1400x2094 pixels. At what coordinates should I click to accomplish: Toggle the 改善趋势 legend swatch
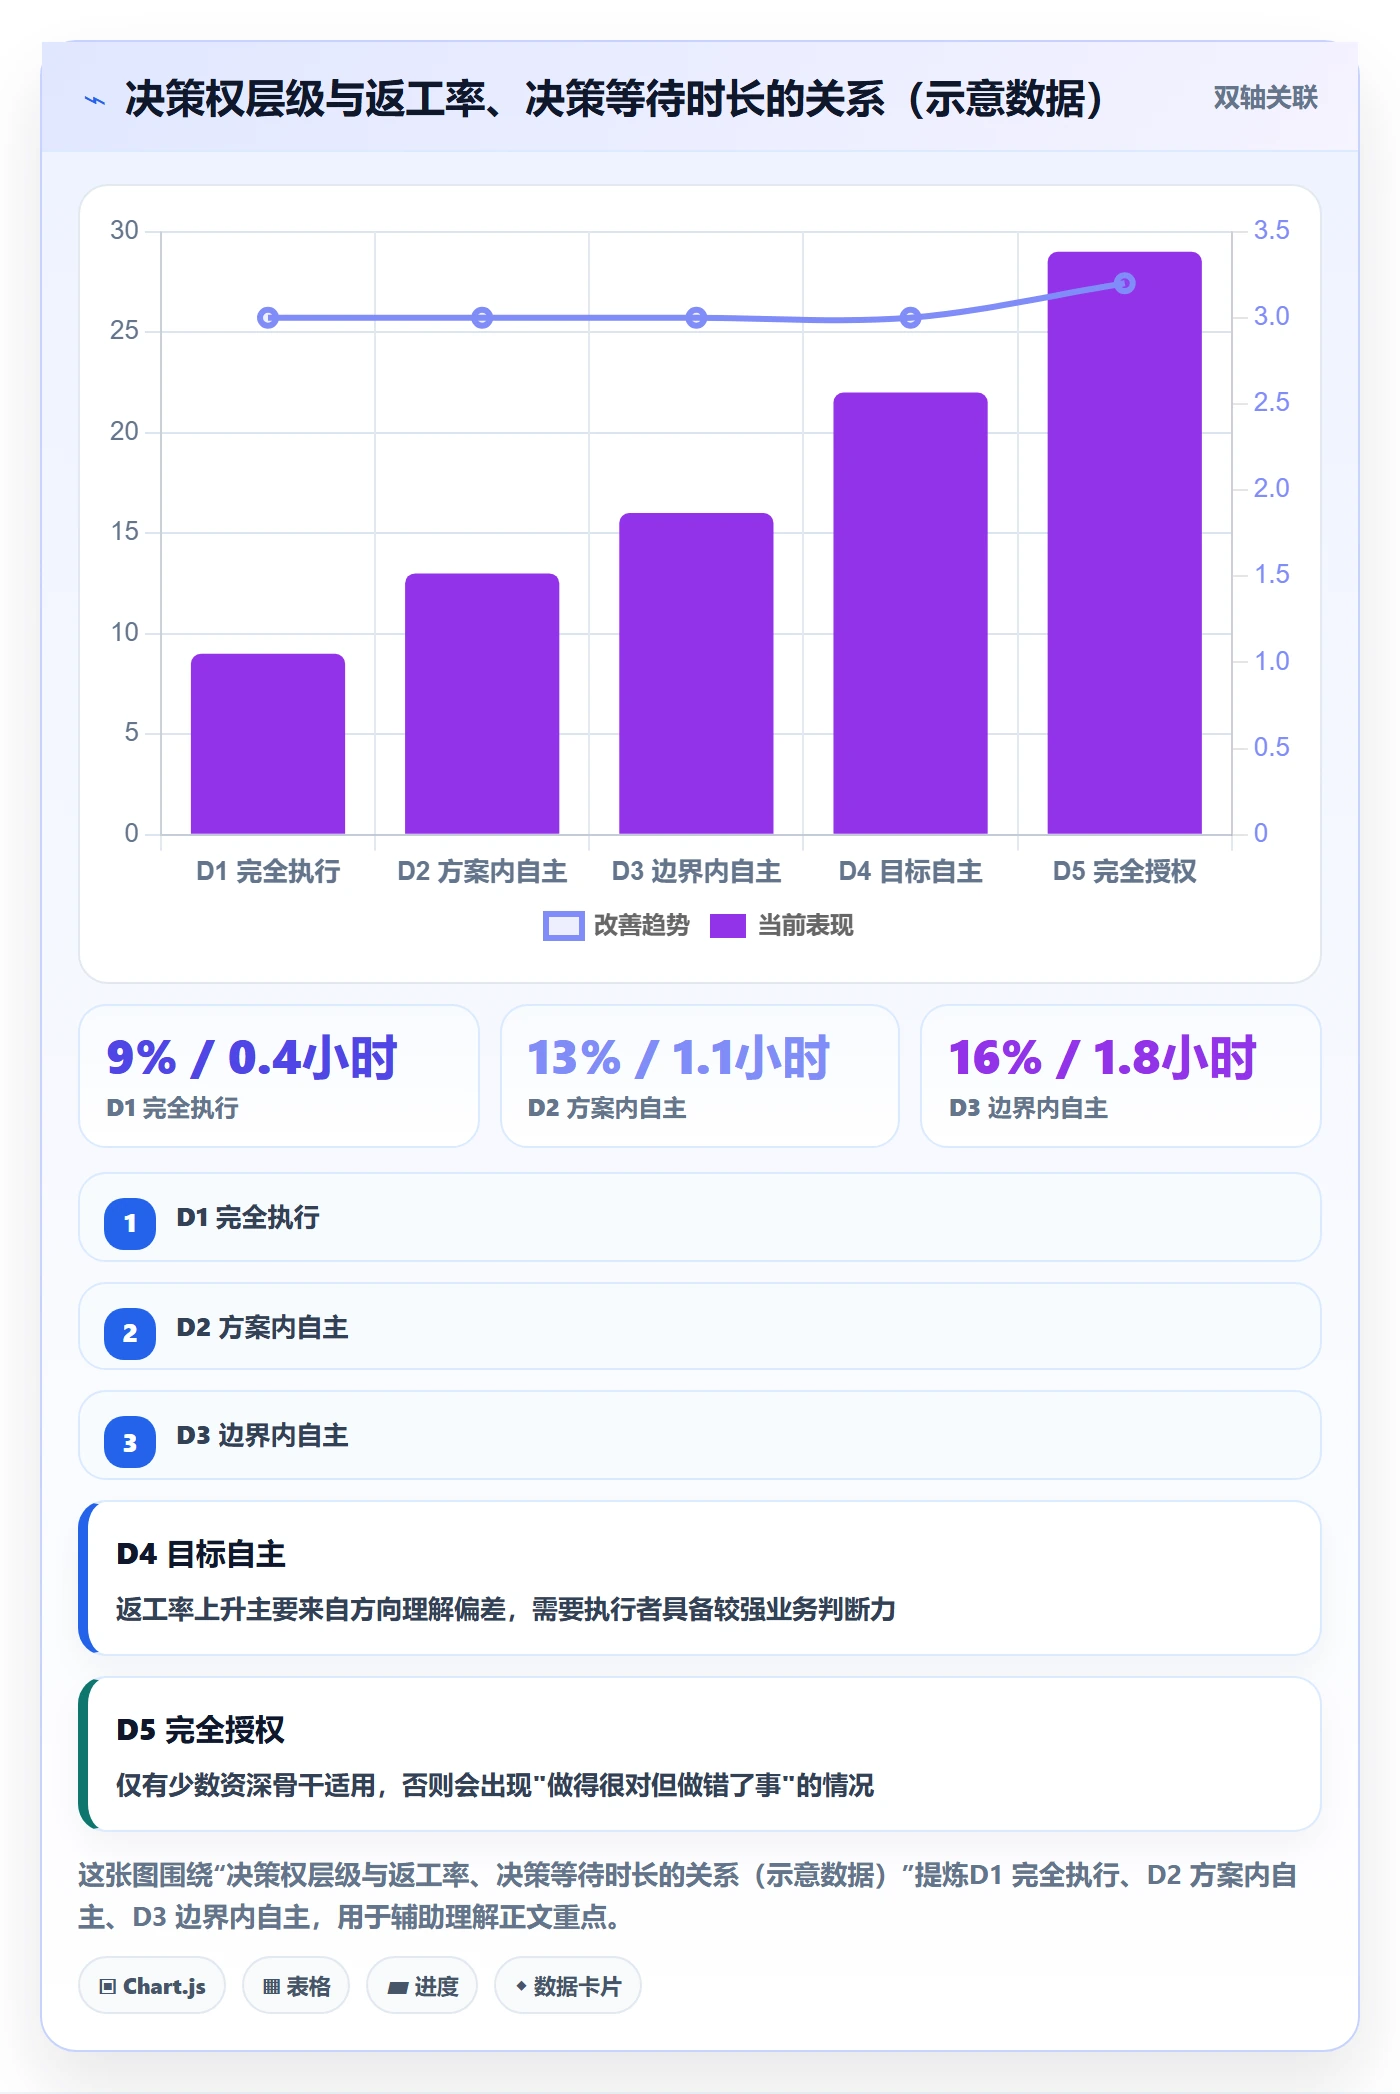click(563, 926)
